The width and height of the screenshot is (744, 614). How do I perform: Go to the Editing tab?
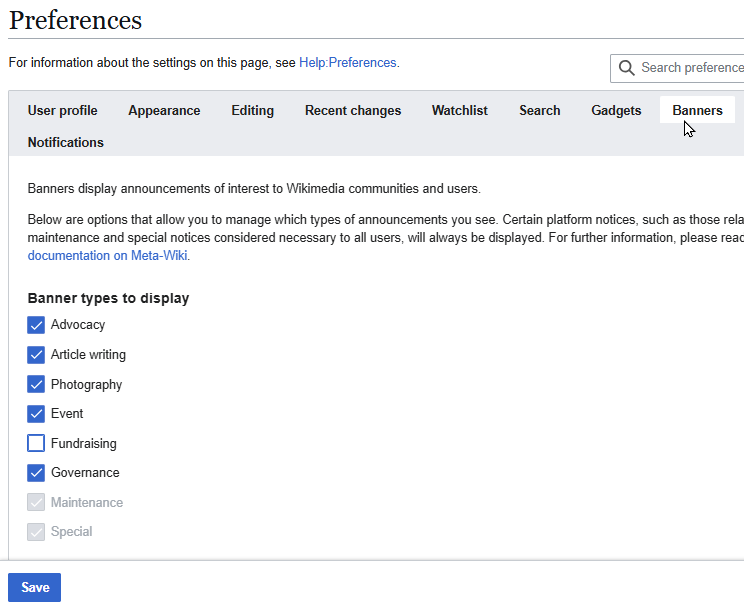tap(252, 111)
